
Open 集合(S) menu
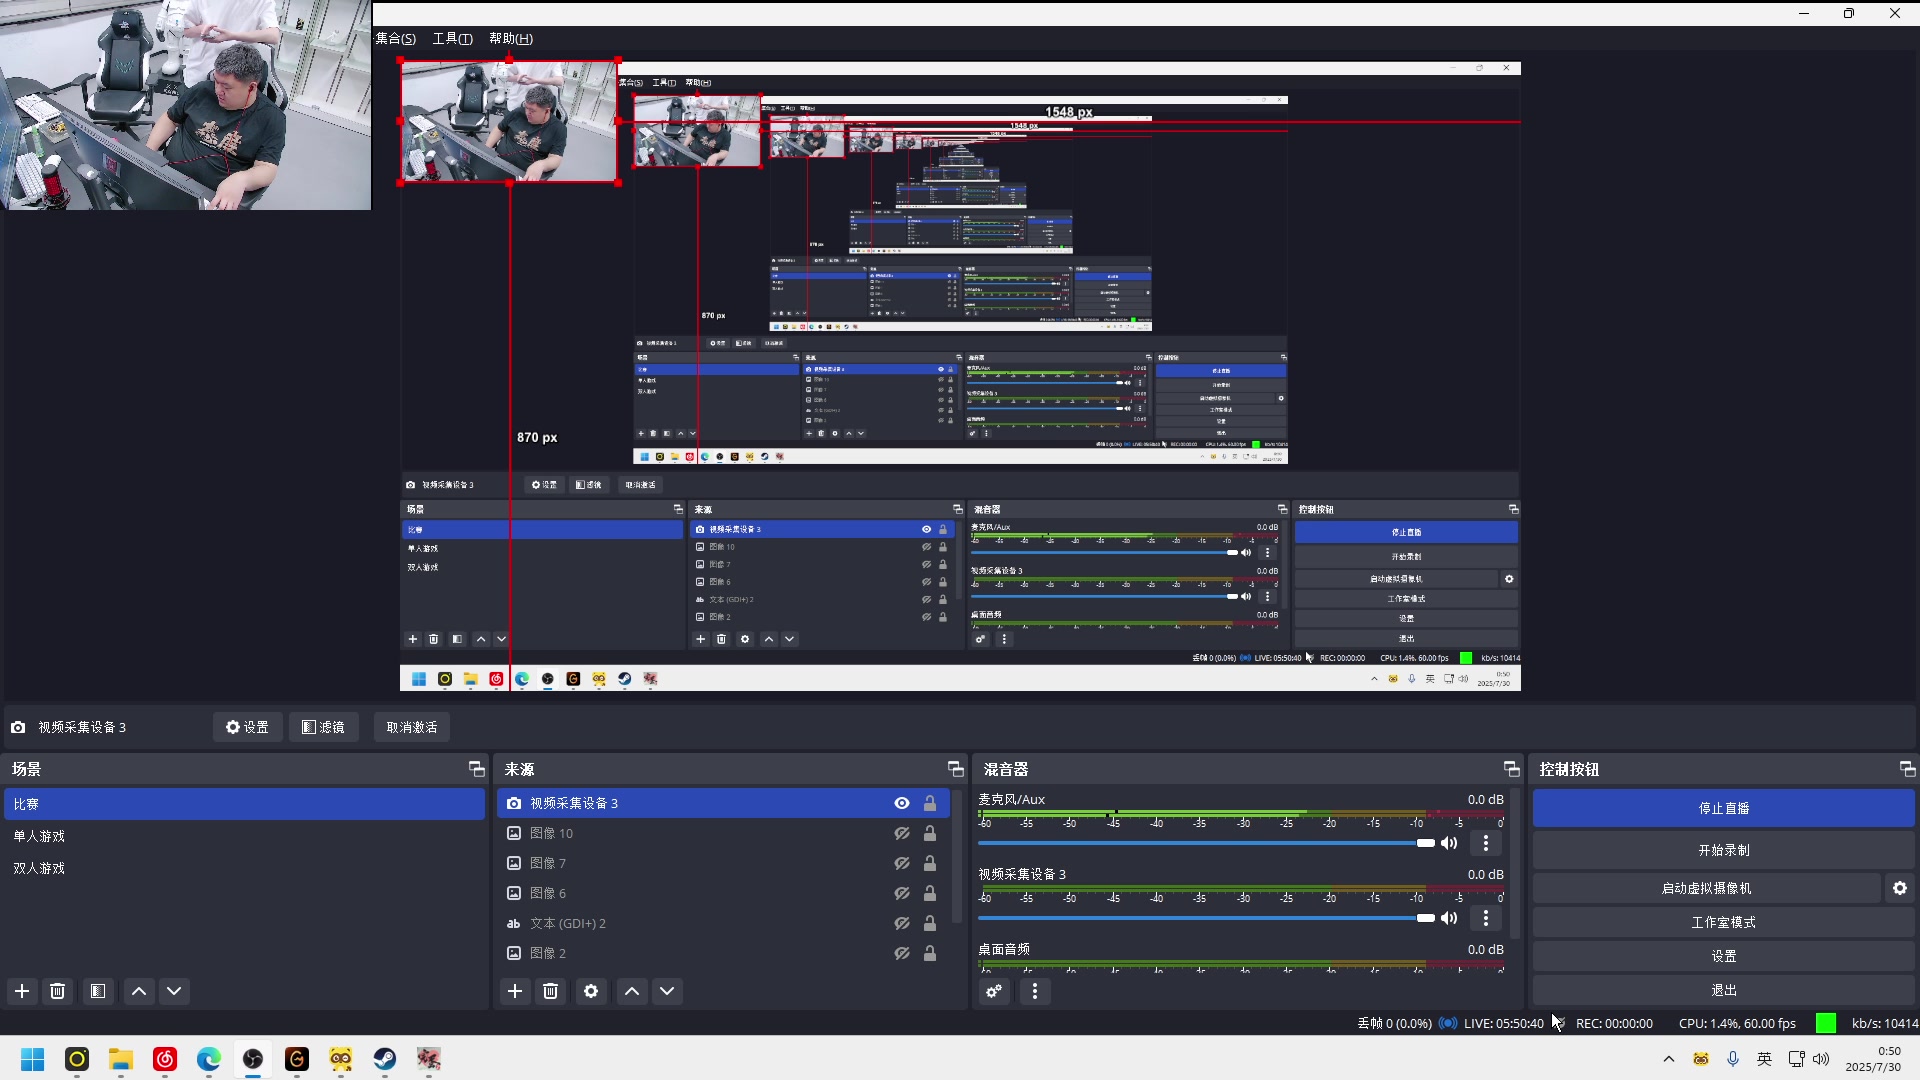[x=395, y=38]
